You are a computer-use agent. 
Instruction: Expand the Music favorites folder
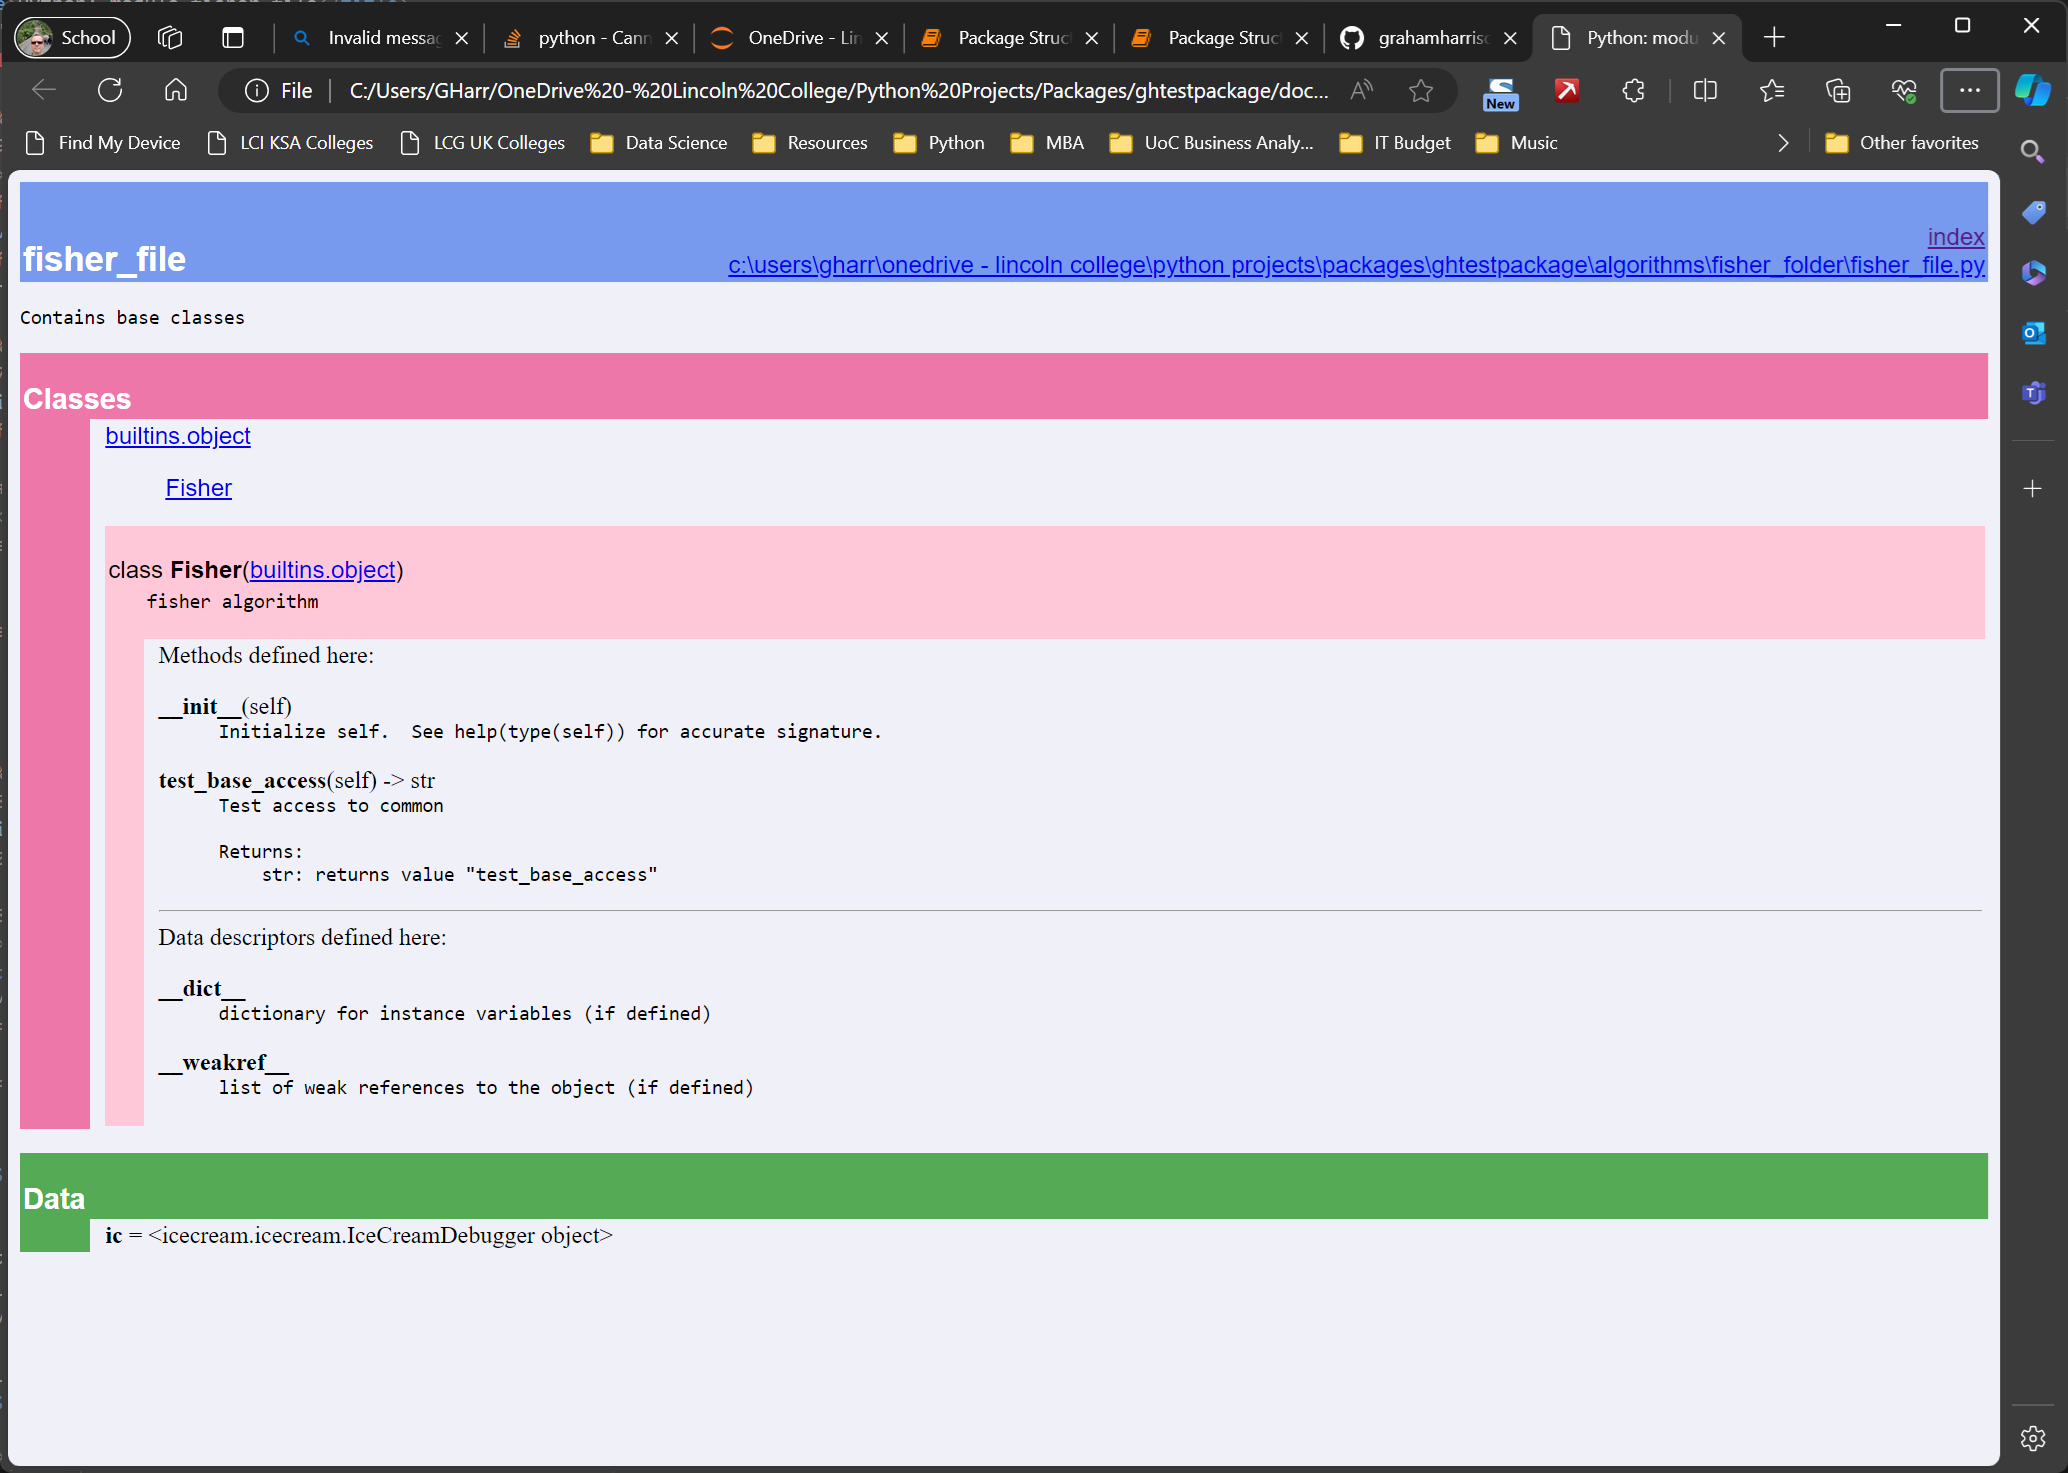(x=1517, y=143)
